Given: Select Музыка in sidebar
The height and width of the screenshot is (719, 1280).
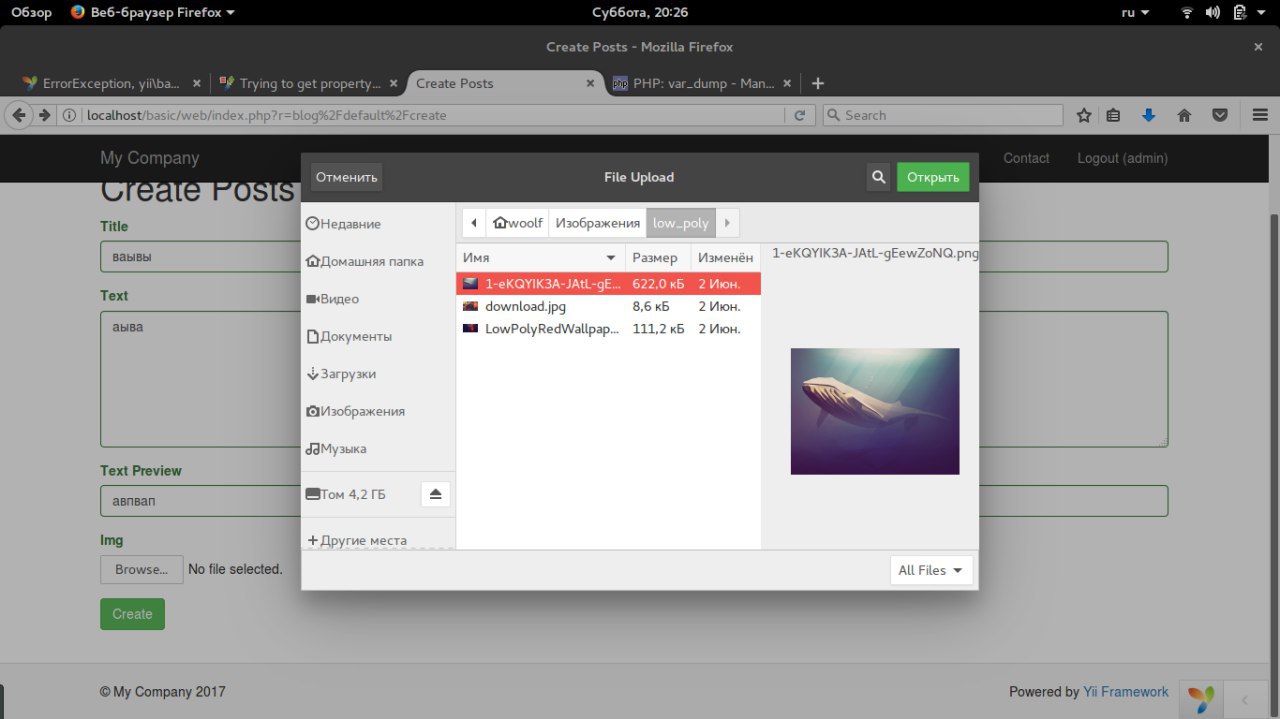Looking at the screenshot, I should coord(378,449).
